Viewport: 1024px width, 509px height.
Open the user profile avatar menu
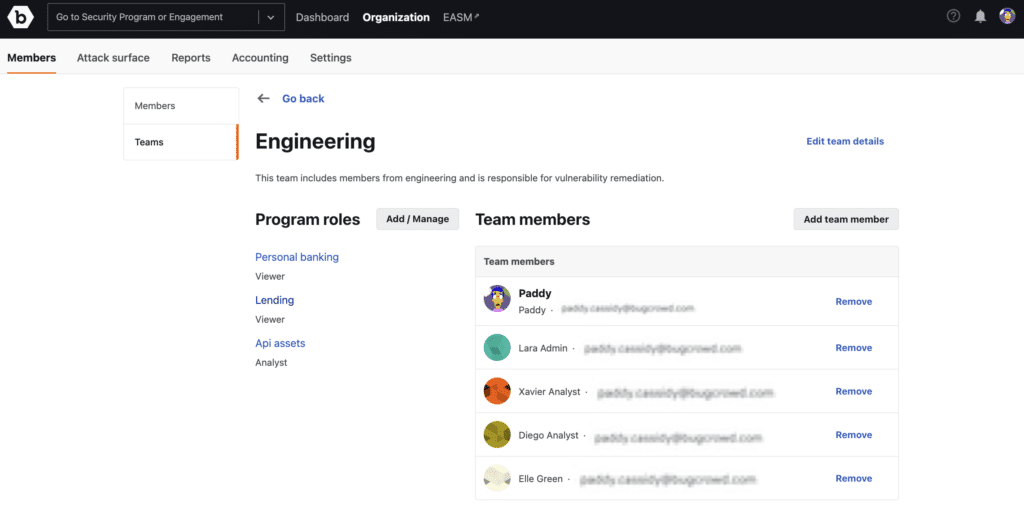click(1007, 17)
